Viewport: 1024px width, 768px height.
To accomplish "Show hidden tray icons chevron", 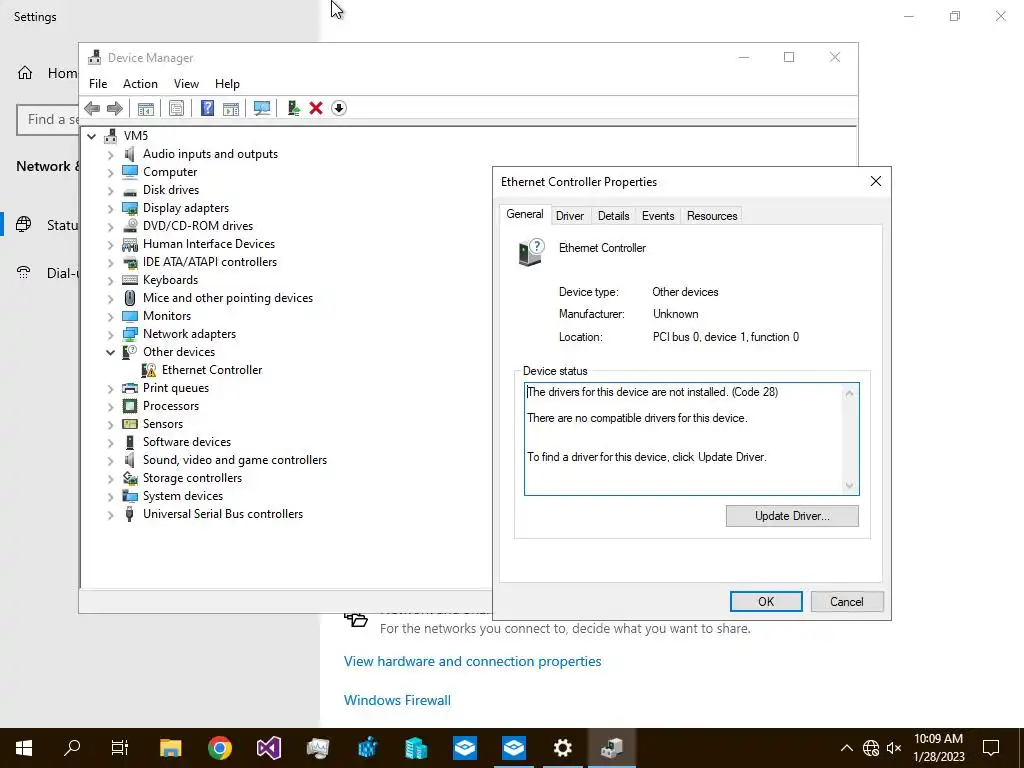I will [x=846, y=748].
